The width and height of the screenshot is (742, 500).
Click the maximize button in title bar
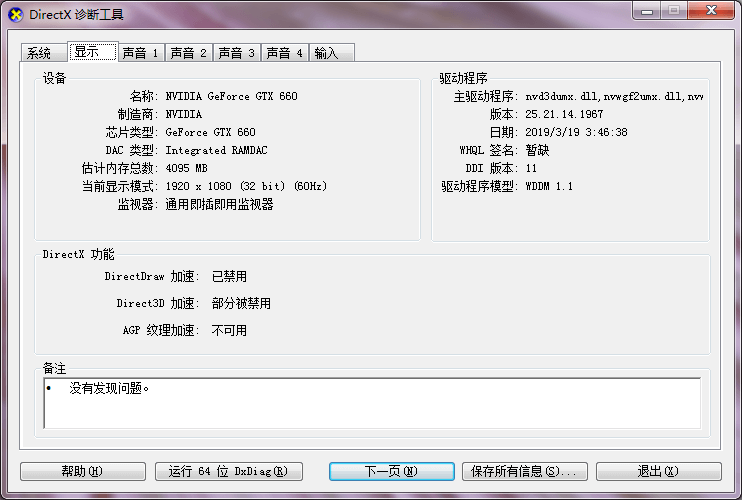[x=674, y=11]
